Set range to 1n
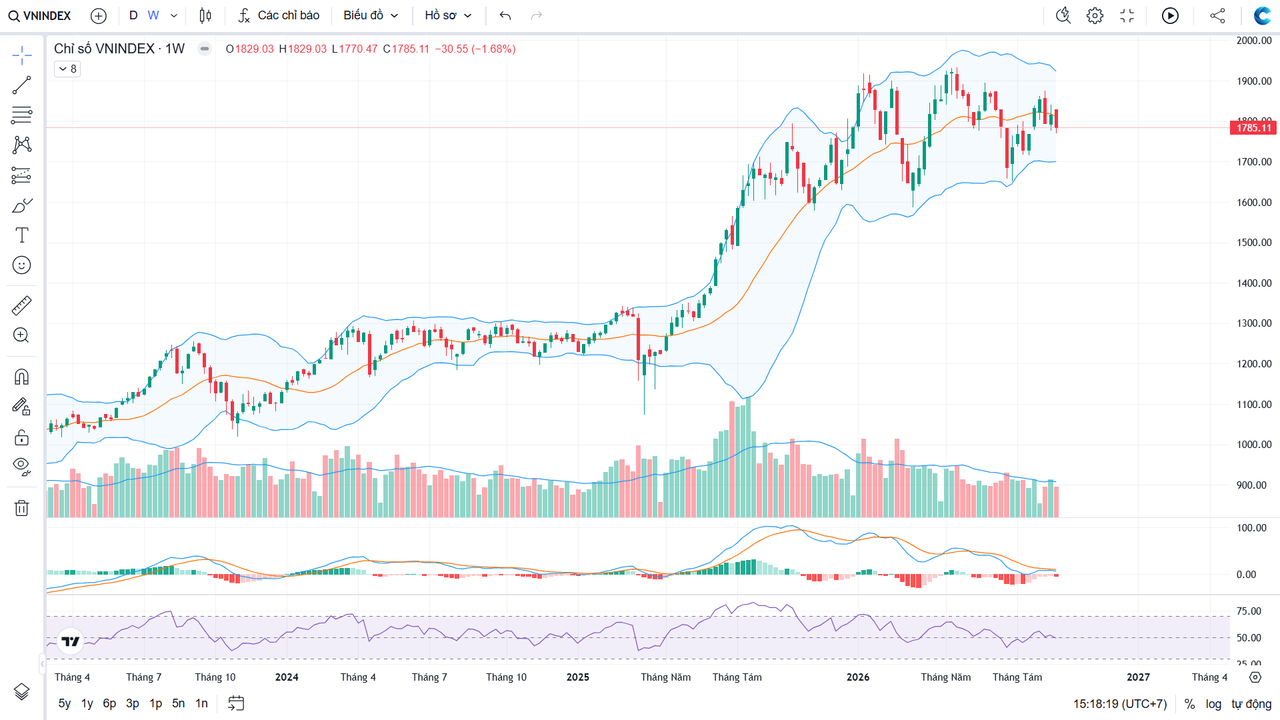Screen dimensions: 1280x720 pos(202,704)
